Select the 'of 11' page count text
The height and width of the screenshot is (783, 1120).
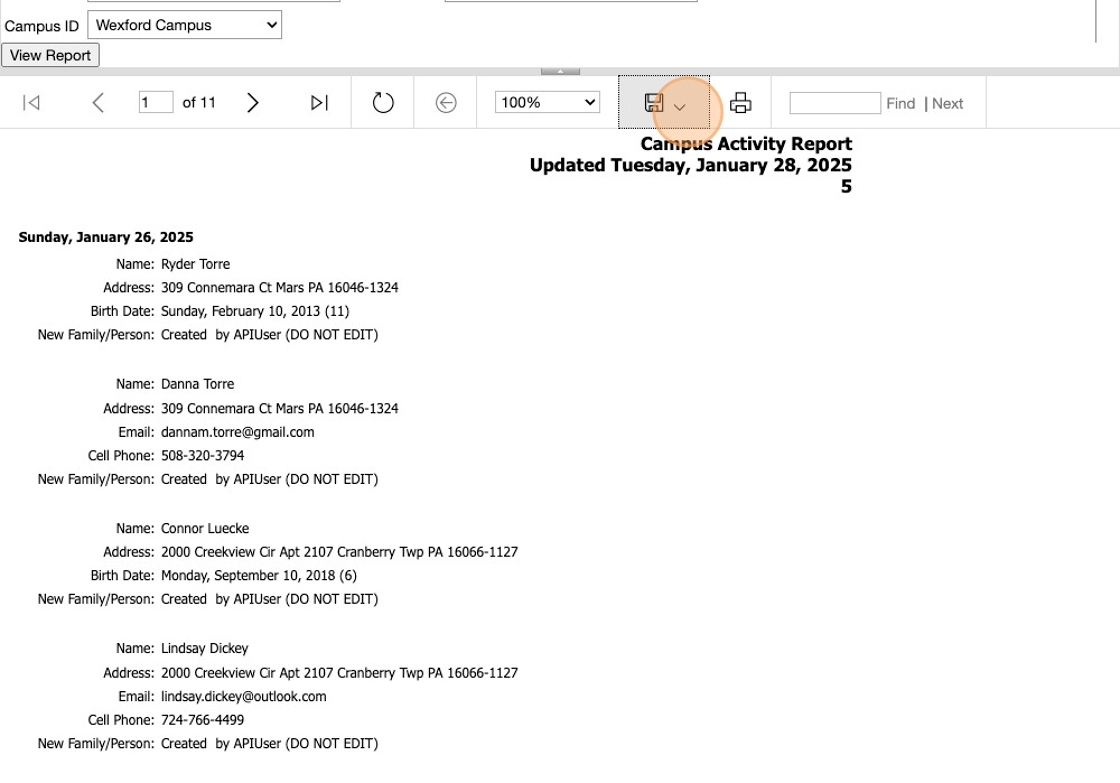point(199,103)
